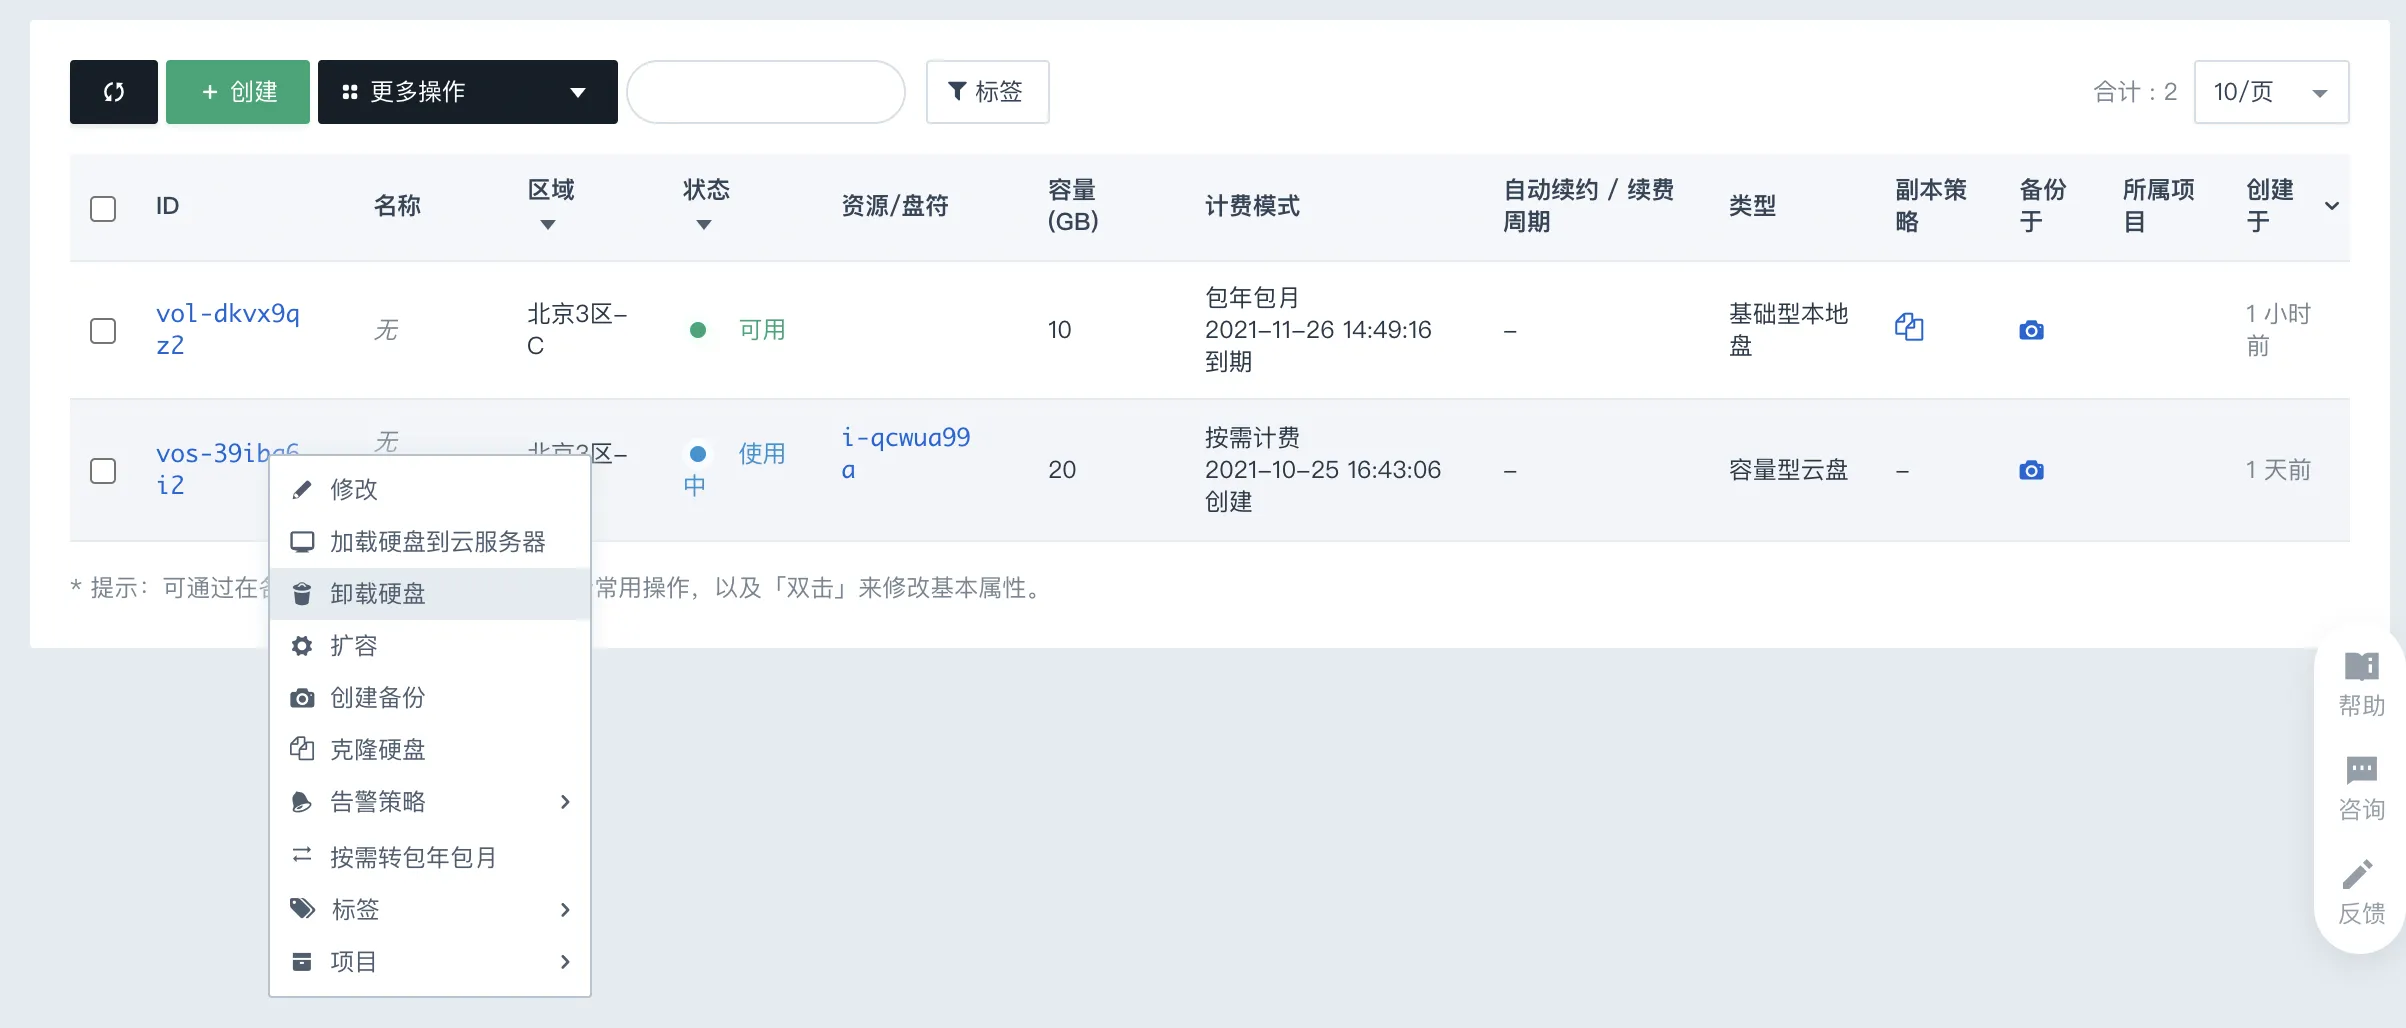Click the 1 天前 created time cell

[x=2278, y=470]
